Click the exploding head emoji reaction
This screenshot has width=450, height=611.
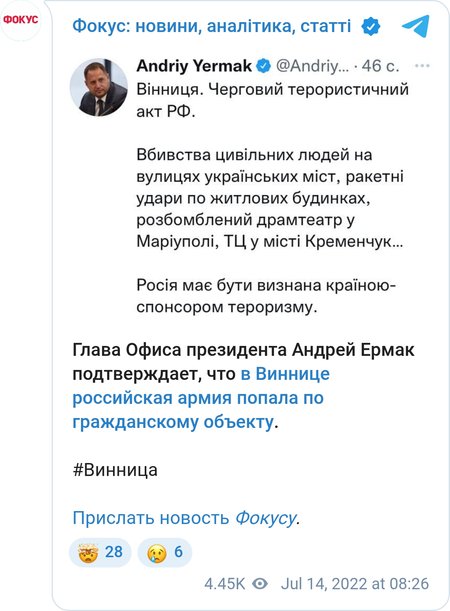tap(88, 552)
